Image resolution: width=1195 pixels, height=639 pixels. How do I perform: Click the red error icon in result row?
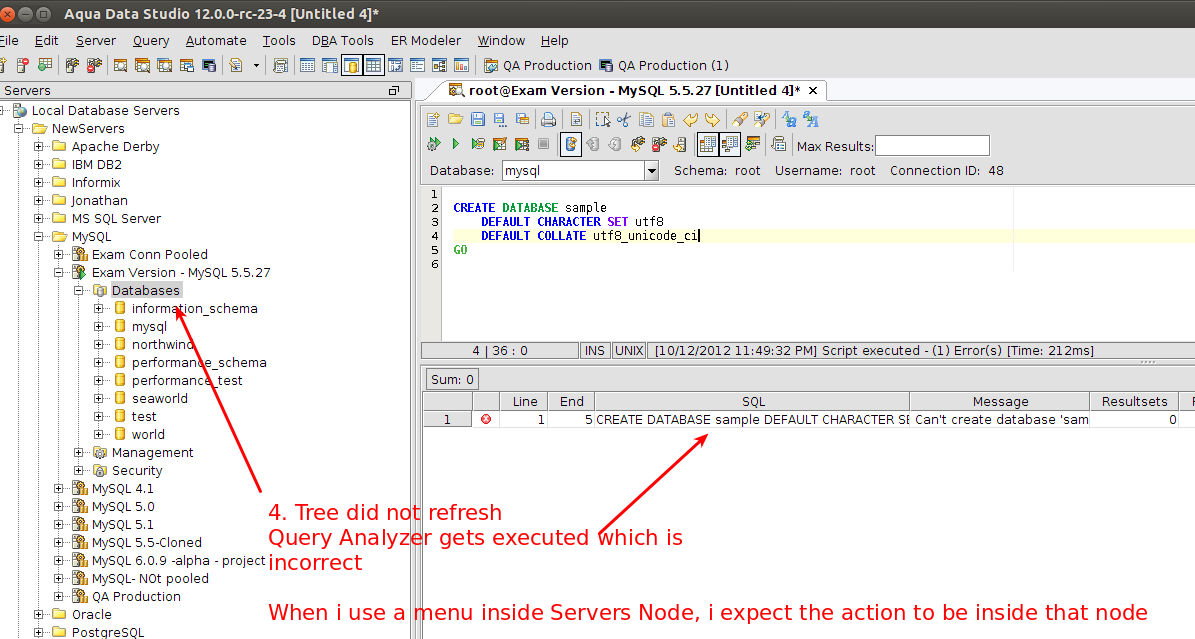point(485,419)
